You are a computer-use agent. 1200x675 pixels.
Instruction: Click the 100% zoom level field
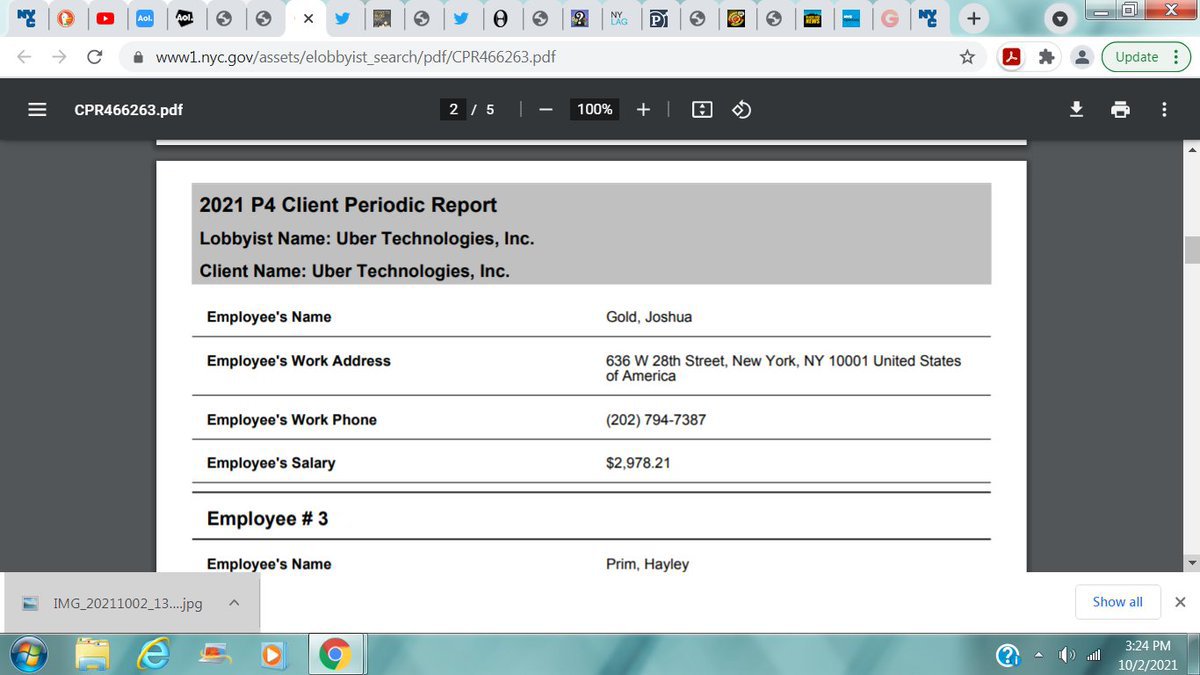point(595,110)
